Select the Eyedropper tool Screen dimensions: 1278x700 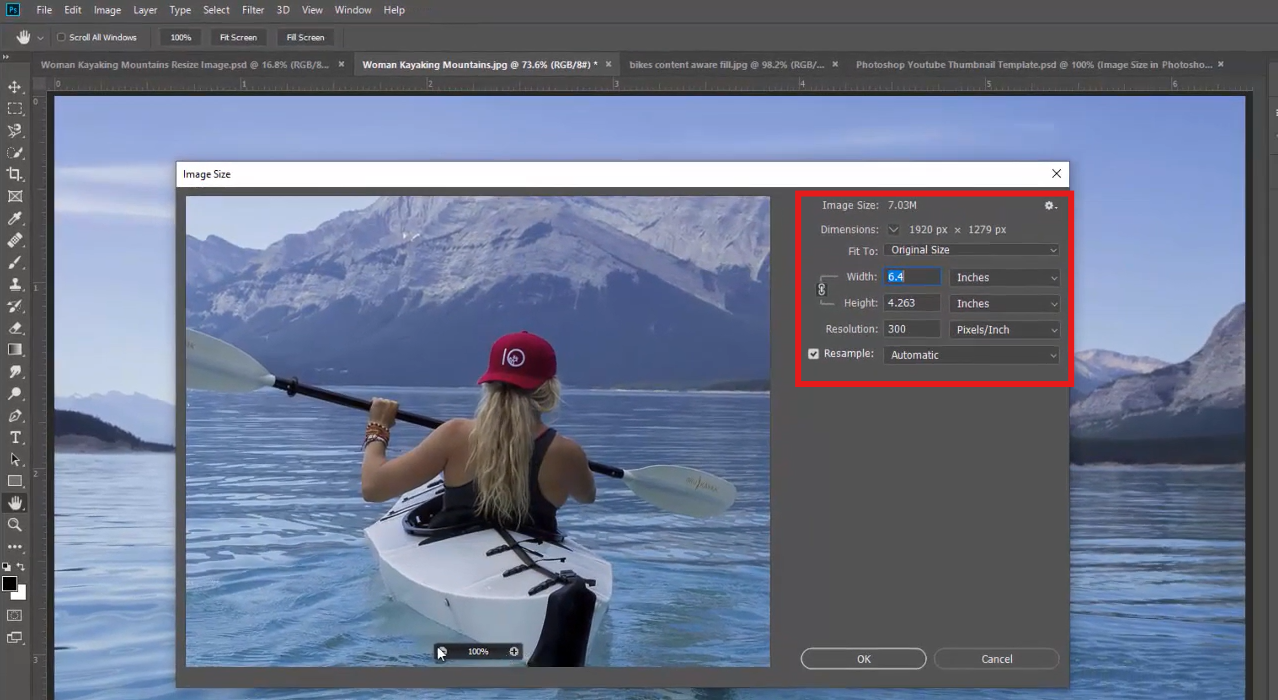click(15, 219)
